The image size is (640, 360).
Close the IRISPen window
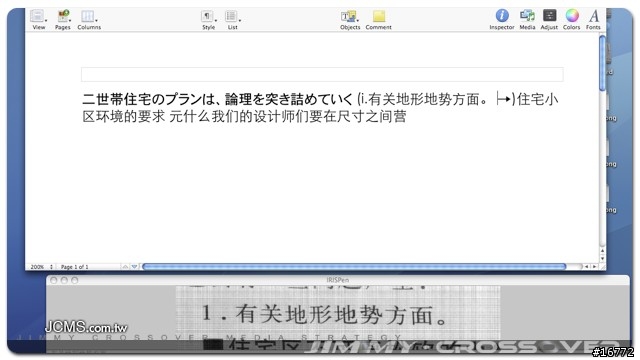[x=53, y=280]
